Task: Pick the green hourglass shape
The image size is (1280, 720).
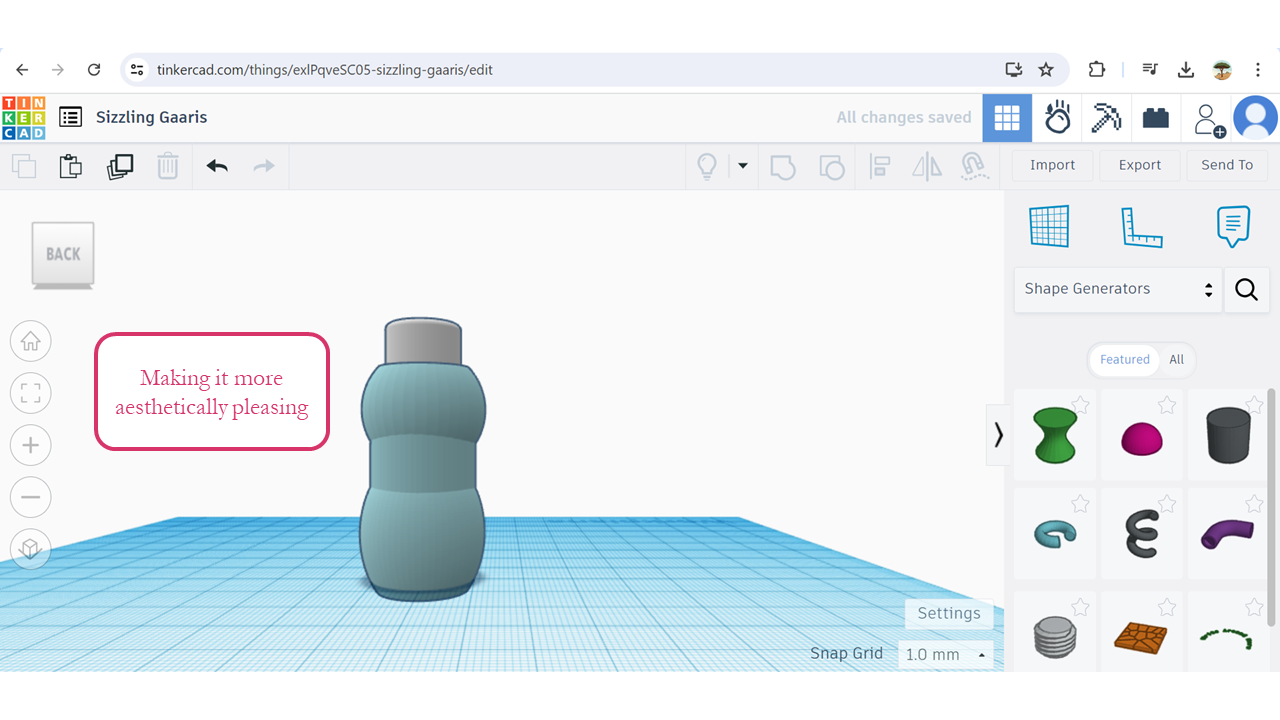Action: (x=1055, y=435)
